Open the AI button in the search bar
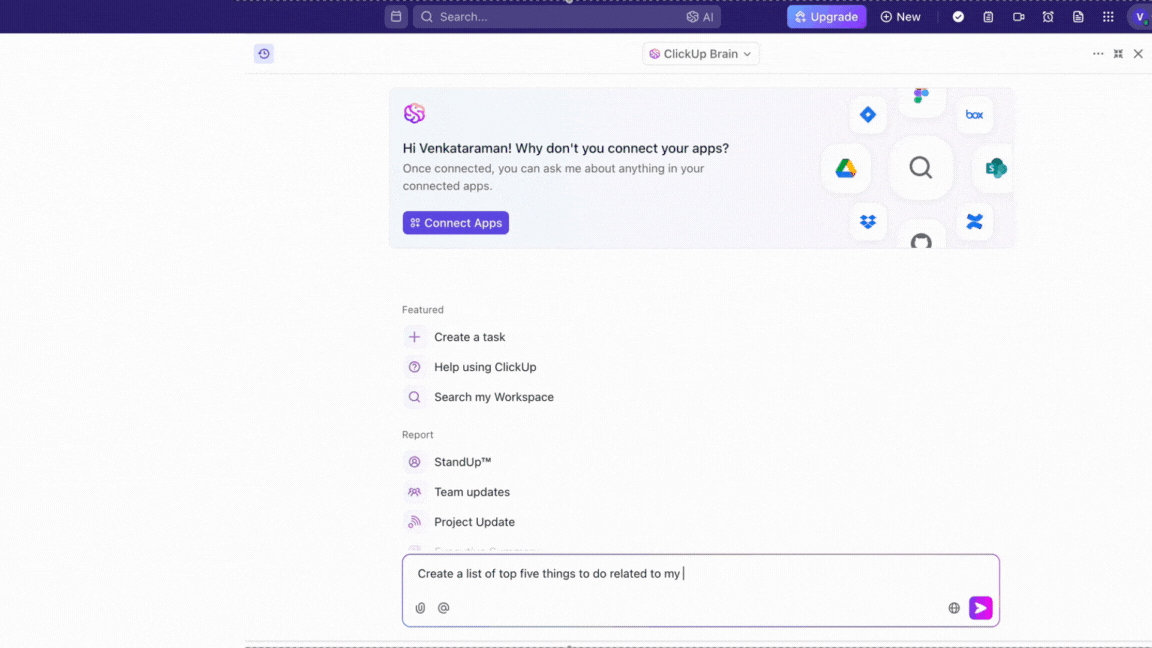The height and width of the screenshot is (648, 1152). 700,17
